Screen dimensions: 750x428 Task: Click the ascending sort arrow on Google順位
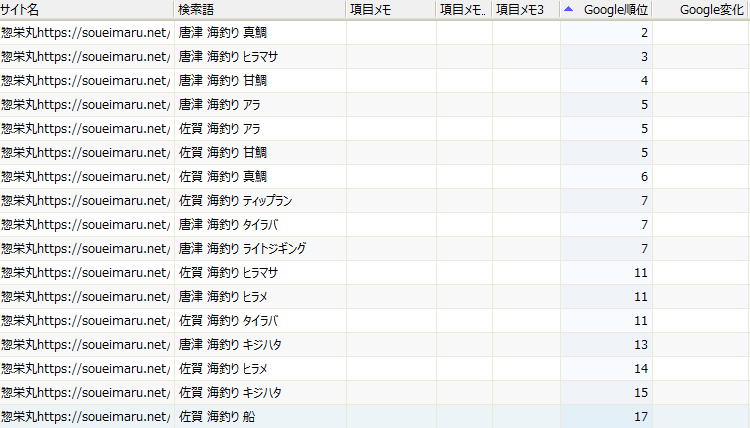(568, 9)
